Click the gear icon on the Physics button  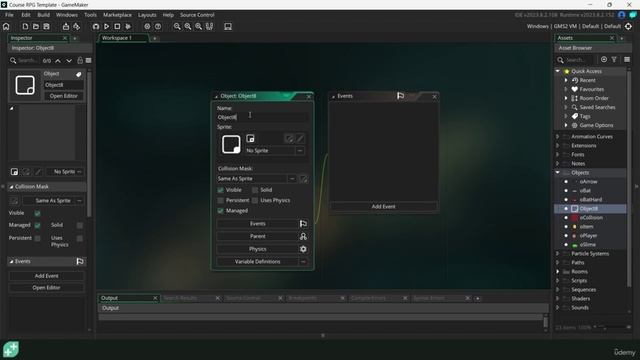[303, 249]
